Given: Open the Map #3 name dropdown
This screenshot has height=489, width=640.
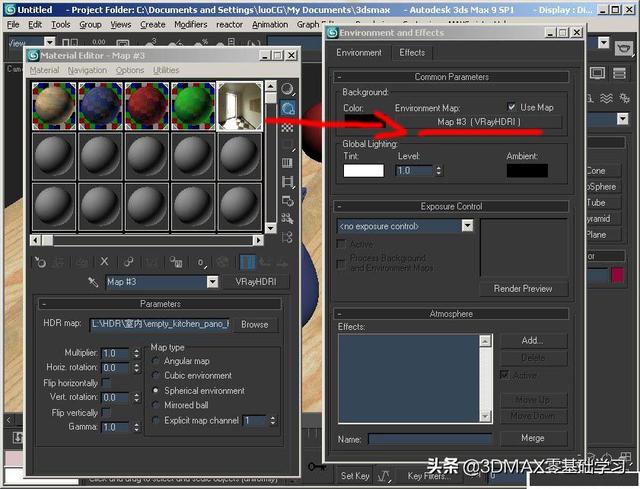Looking at the screenshot, I should pyautogui.click(x=212, y=282).
